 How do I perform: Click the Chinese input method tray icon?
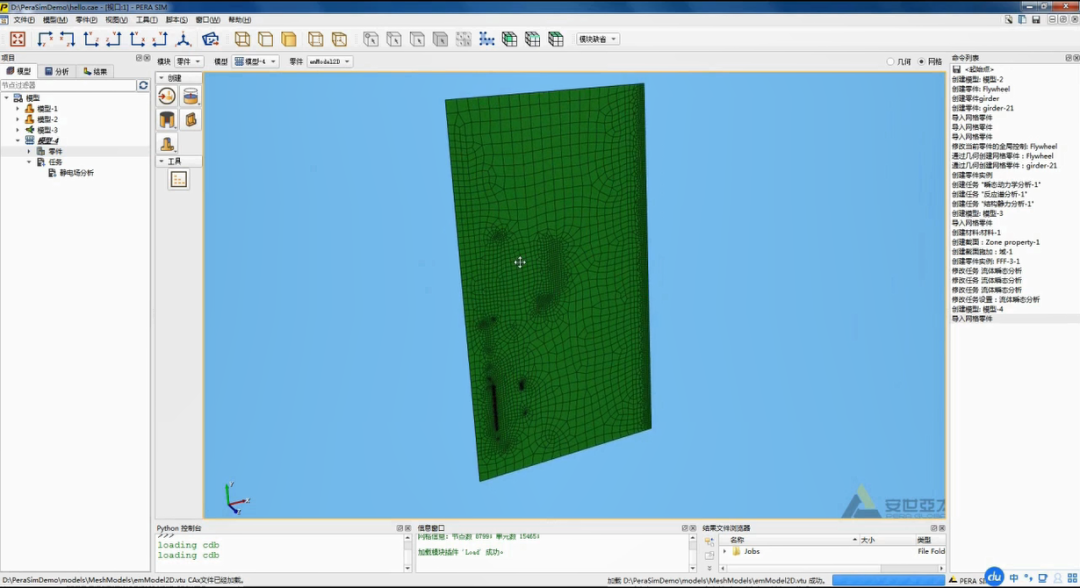[1013, 578]
